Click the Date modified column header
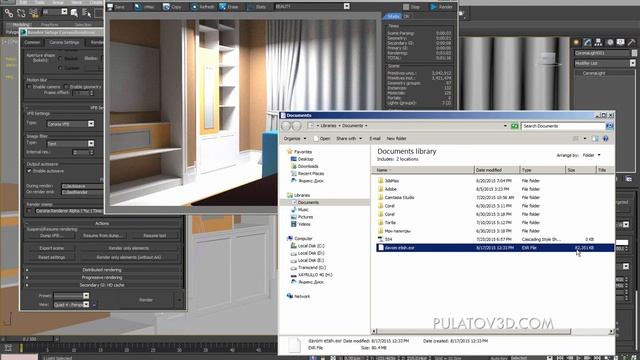 [x=496, y=170]
